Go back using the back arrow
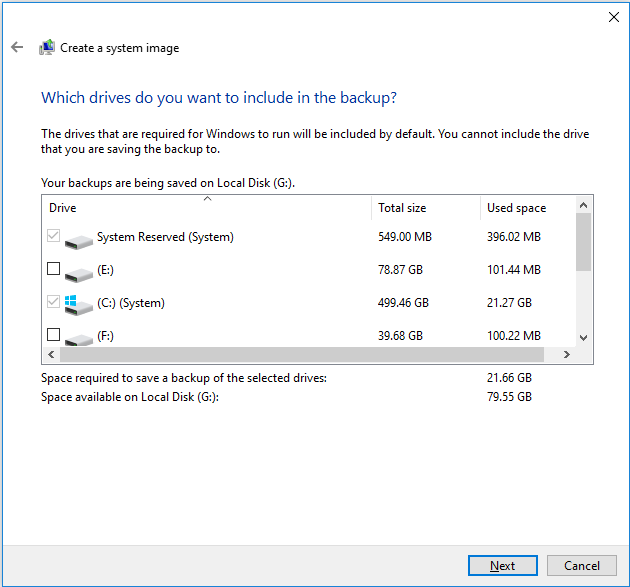This screenshot has width=630, height=587. (x=17, y=47)
